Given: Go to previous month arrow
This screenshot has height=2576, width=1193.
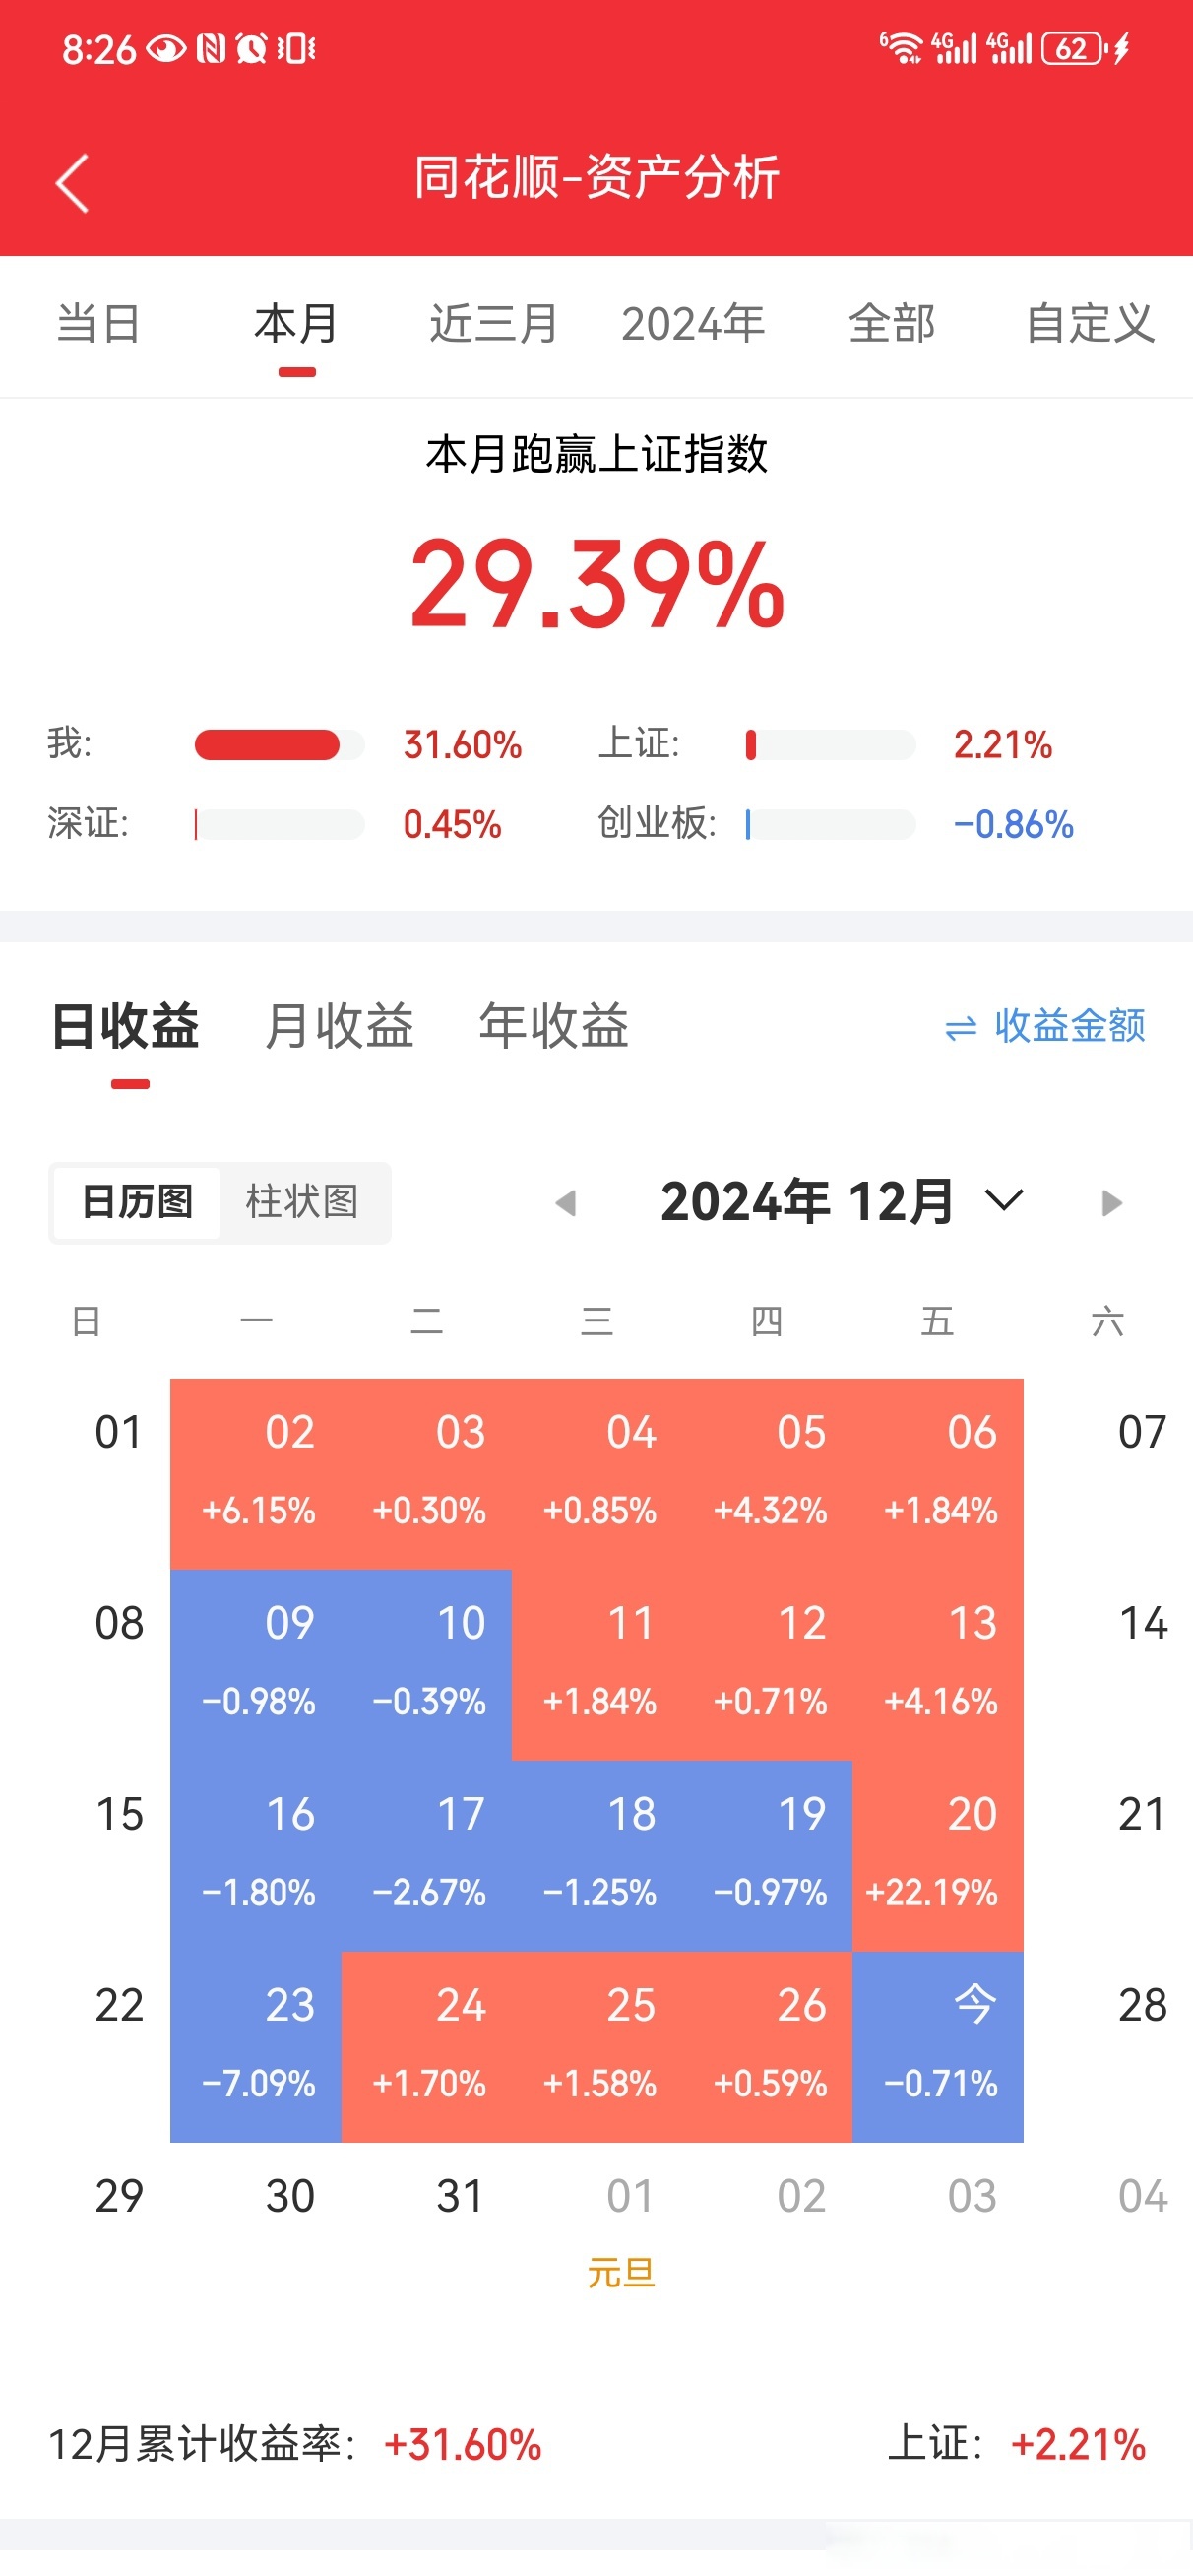Looking at the screenshot, I should point(566,1202).
